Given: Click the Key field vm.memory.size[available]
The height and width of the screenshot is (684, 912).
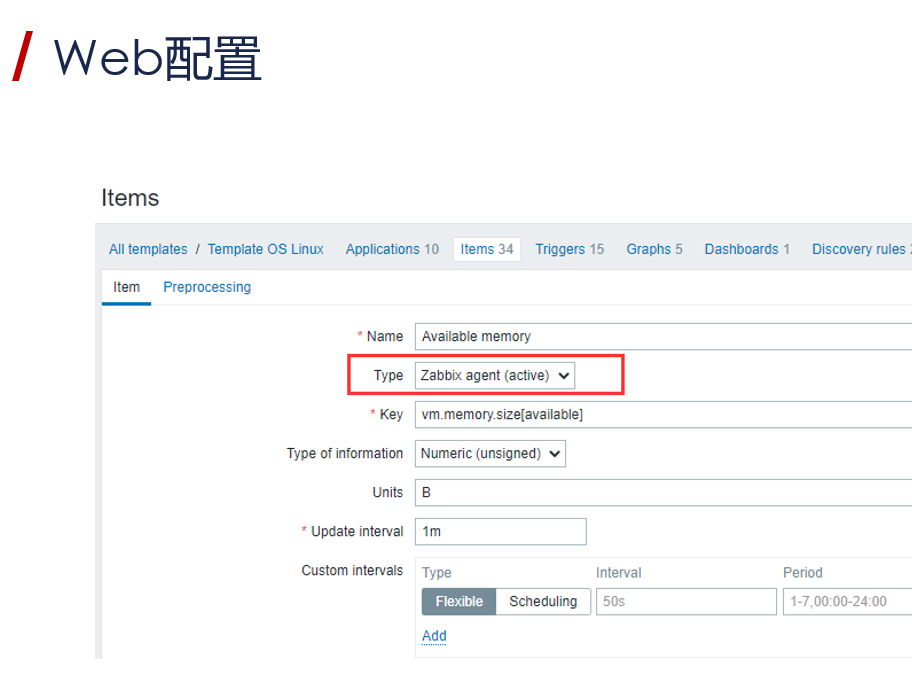Looking at the screenshot, I should coord(663,415).
